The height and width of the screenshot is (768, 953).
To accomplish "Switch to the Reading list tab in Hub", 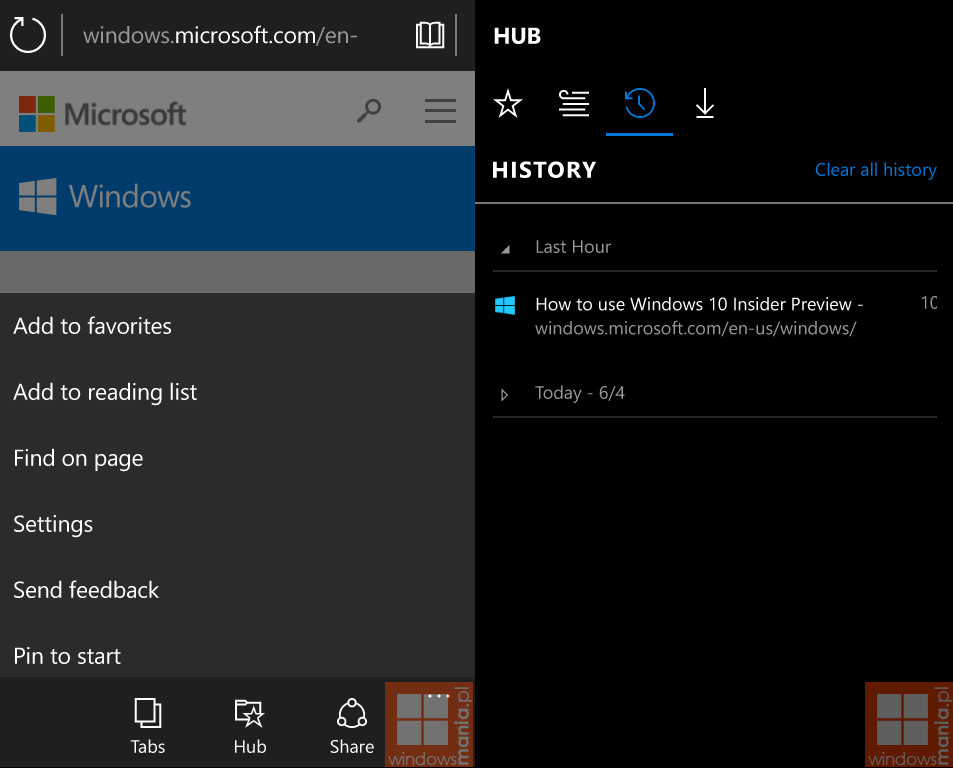I will tap(574, 103).
